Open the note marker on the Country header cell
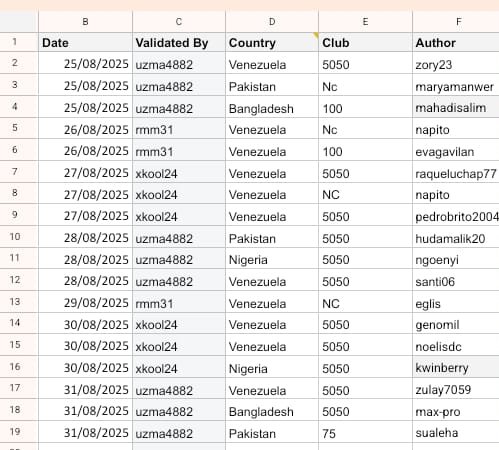499x450 pixels. coord(316,35)
